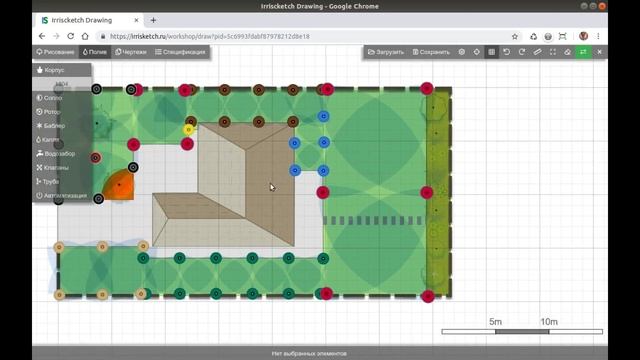This screenshot has height=360, width=640.
Task: Click the recycle-style extension icon
Action: pos(533,36)
